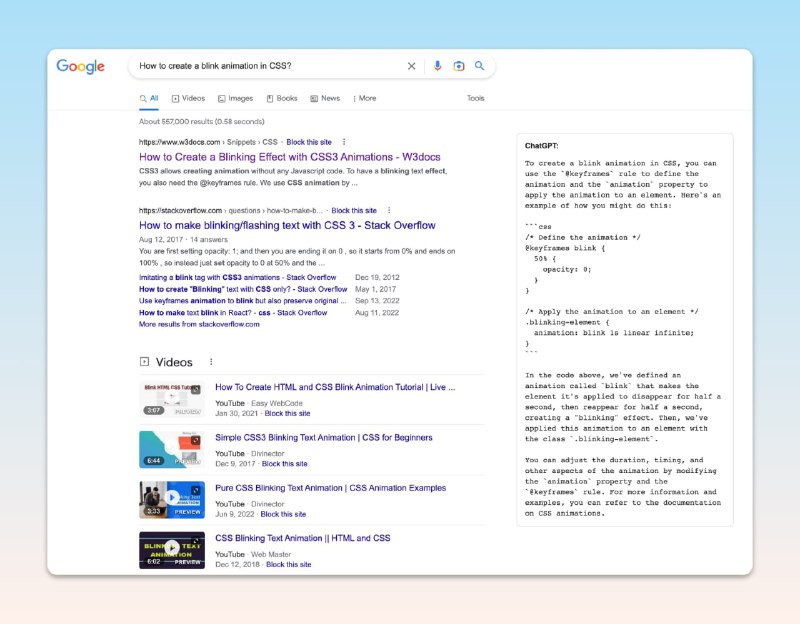Switch to the Images tab
800x624 pixels.
[x=238, y=98]
